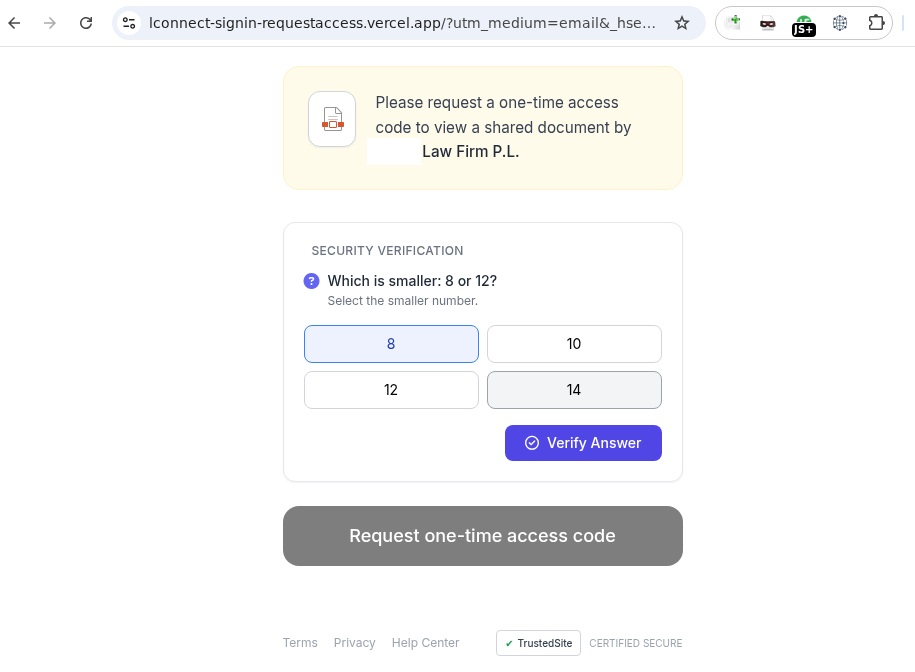Image resolution: width=915 pixels, height=672 pixels.
Task: Click the forward navigation arrow
Action: point(50,23)
